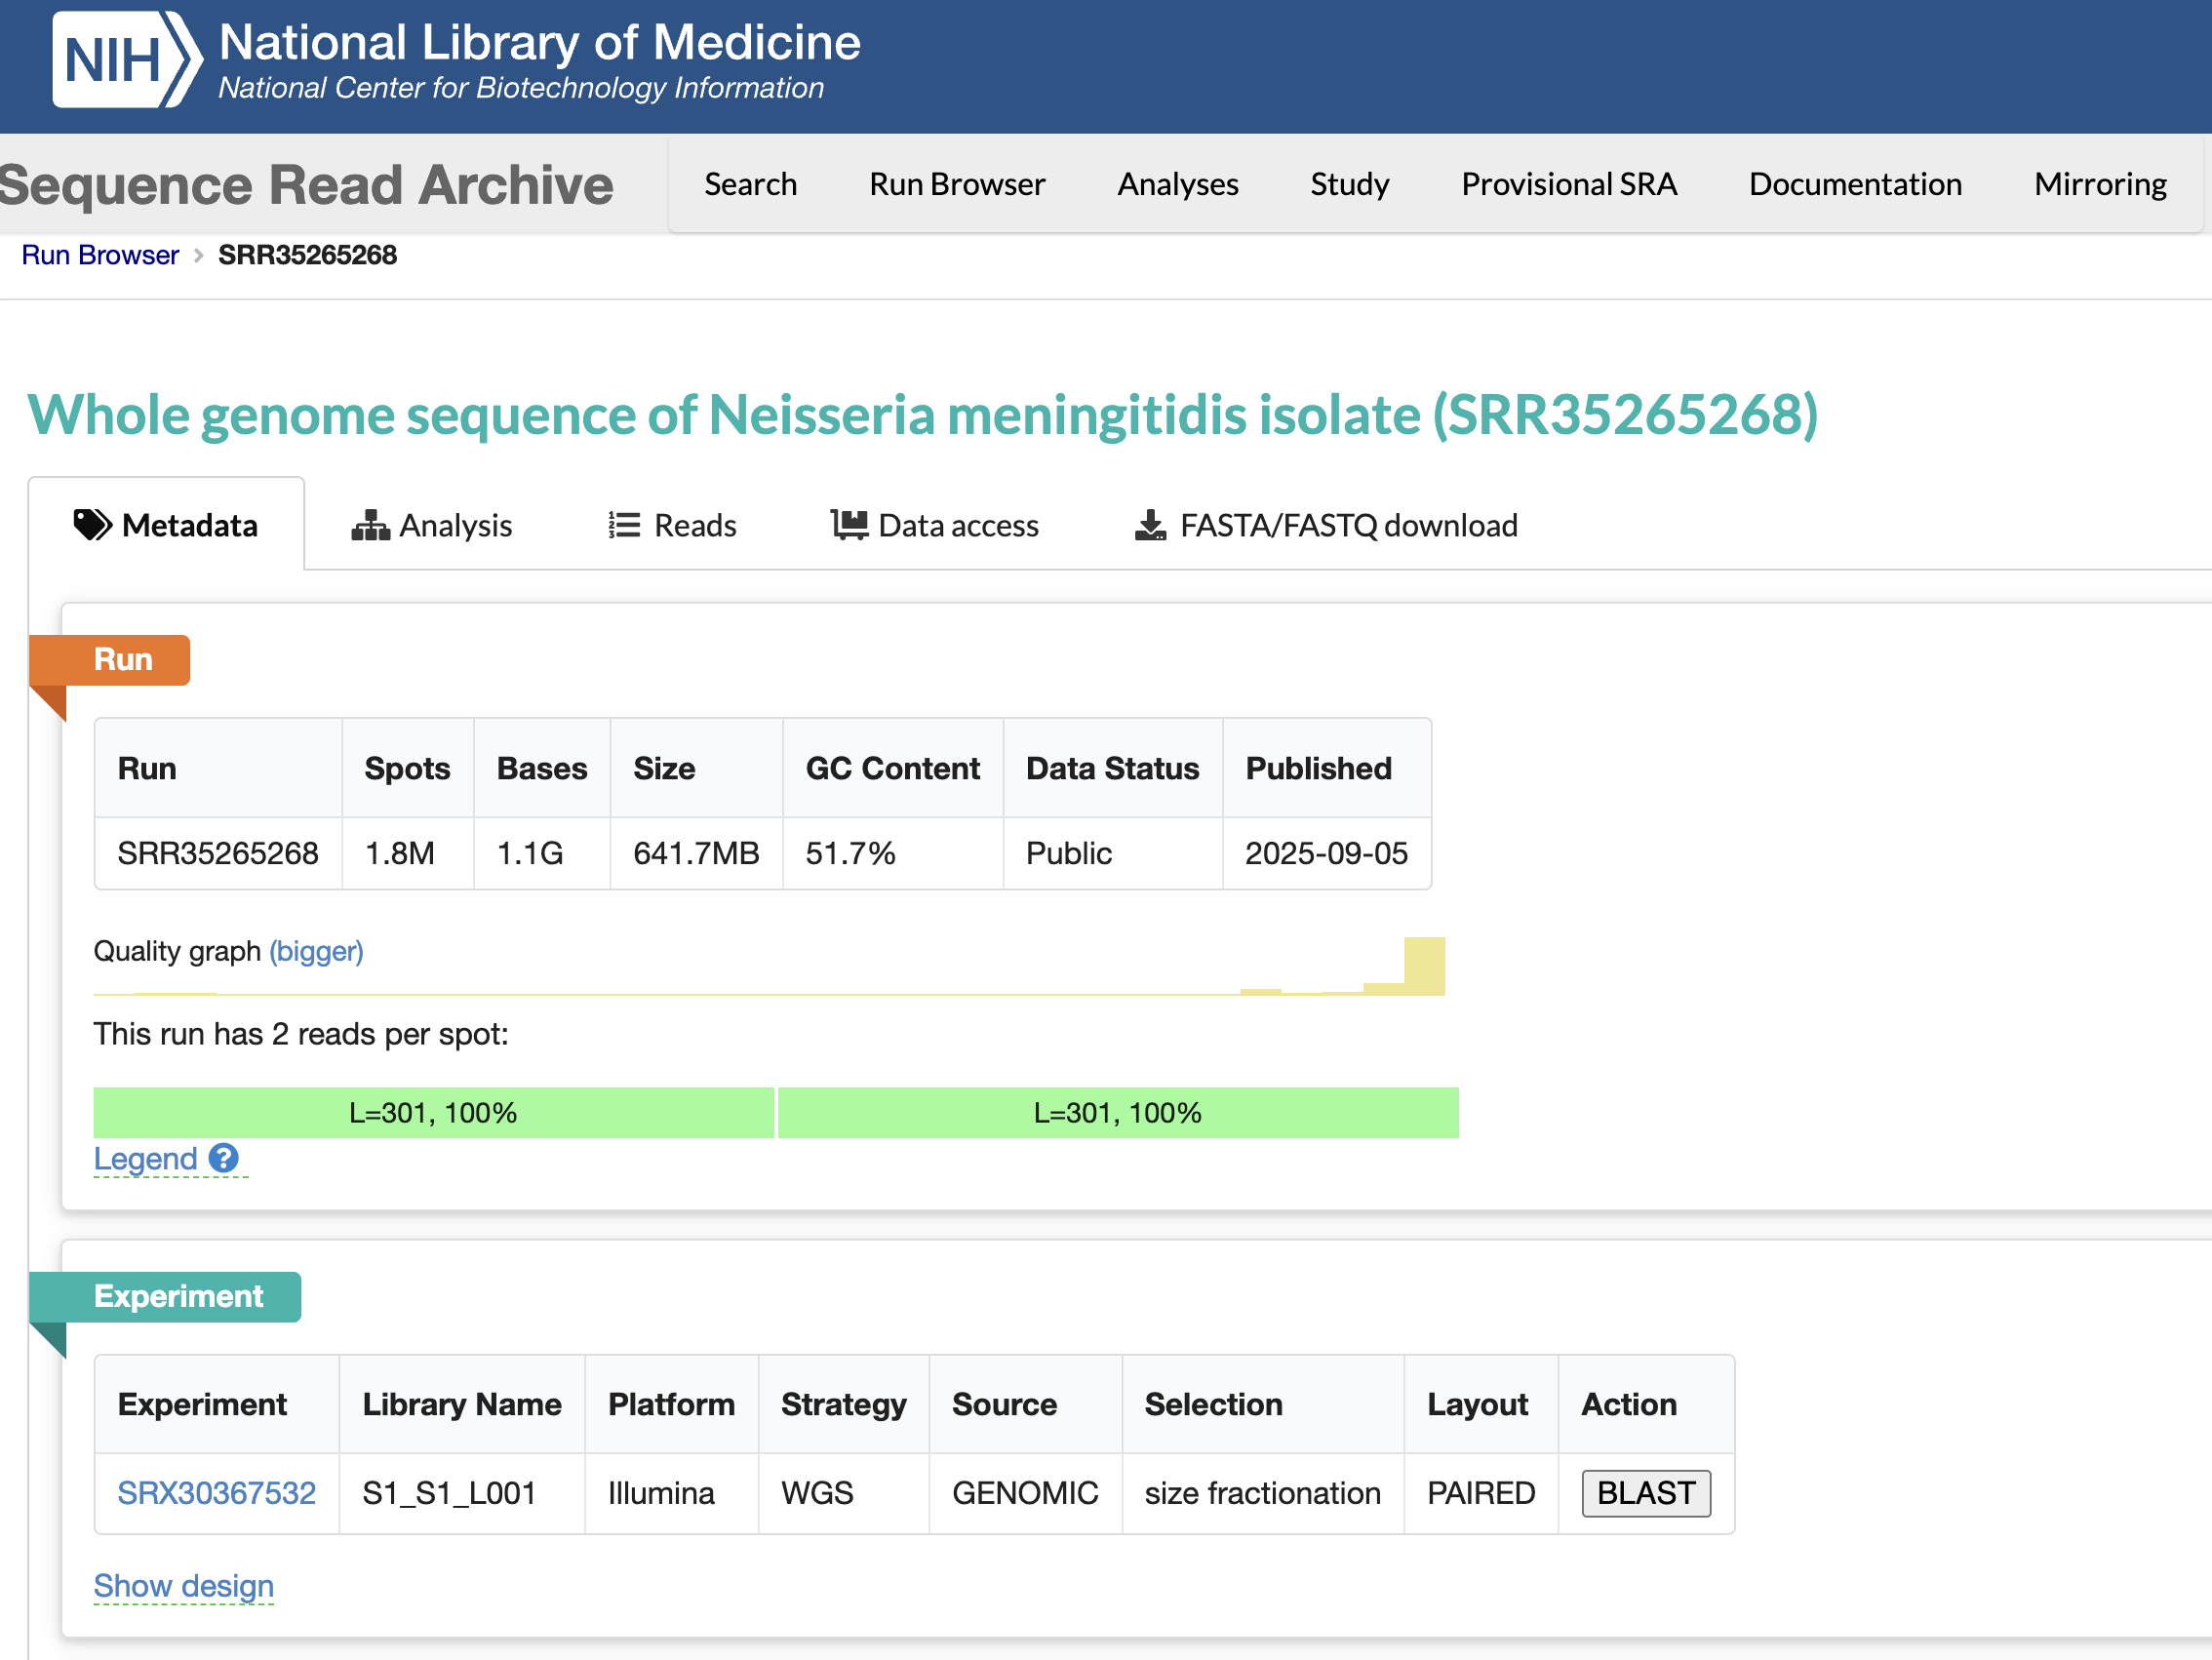Click the Analysis hierarchy icon
This screenshot has height=1660, width=2212.
[x=370, y=525]
